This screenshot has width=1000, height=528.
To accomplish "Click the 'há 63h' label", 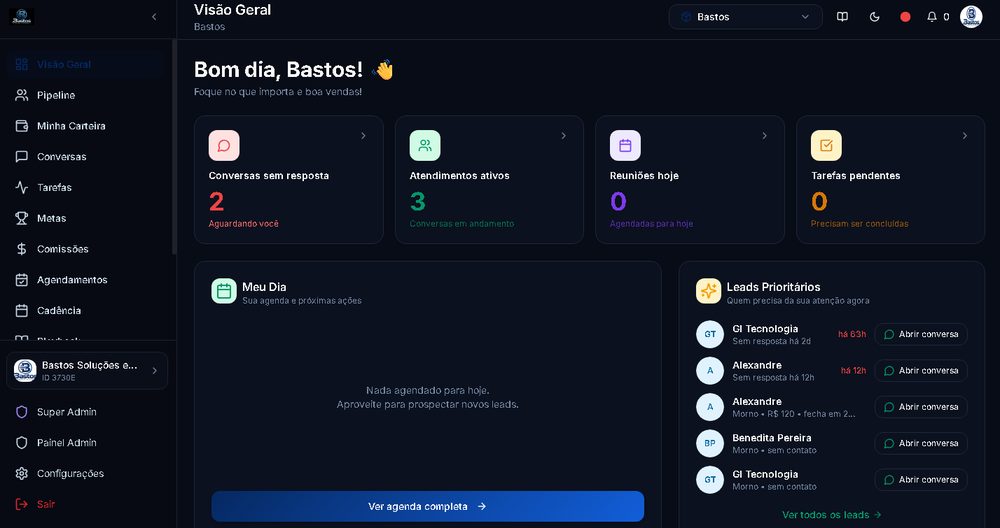I will click(x=852, y=334).
